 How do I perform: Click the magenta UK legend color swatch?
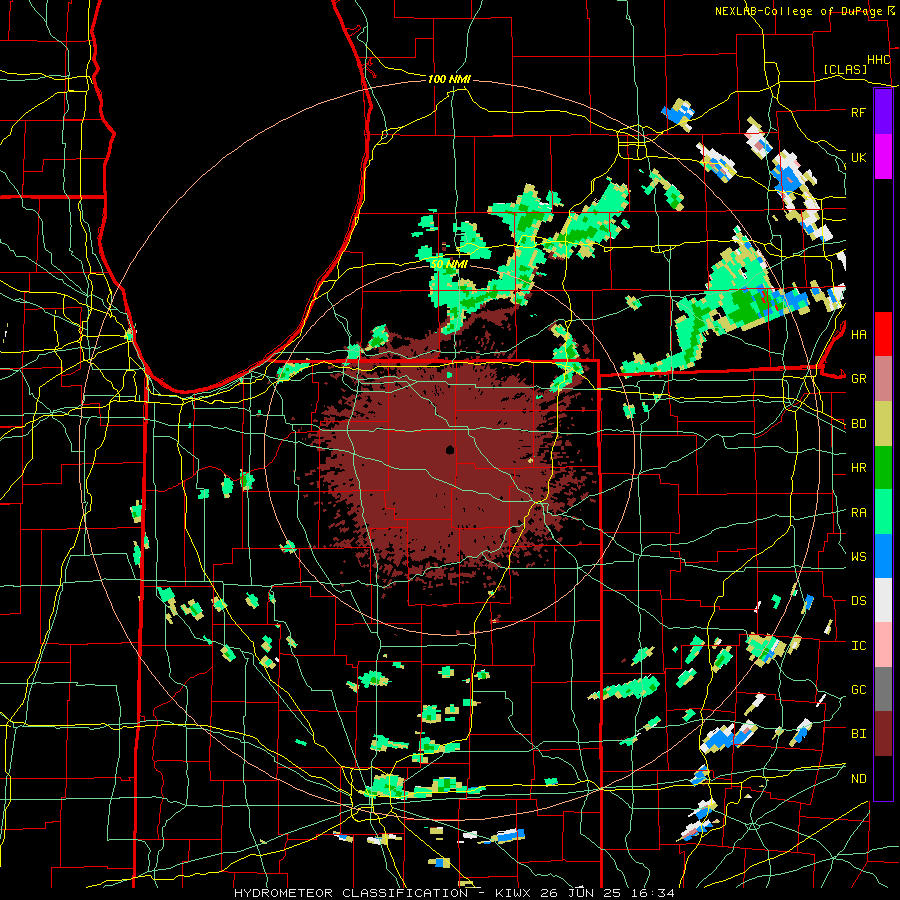pyautogui.click(x=883, y=157)
